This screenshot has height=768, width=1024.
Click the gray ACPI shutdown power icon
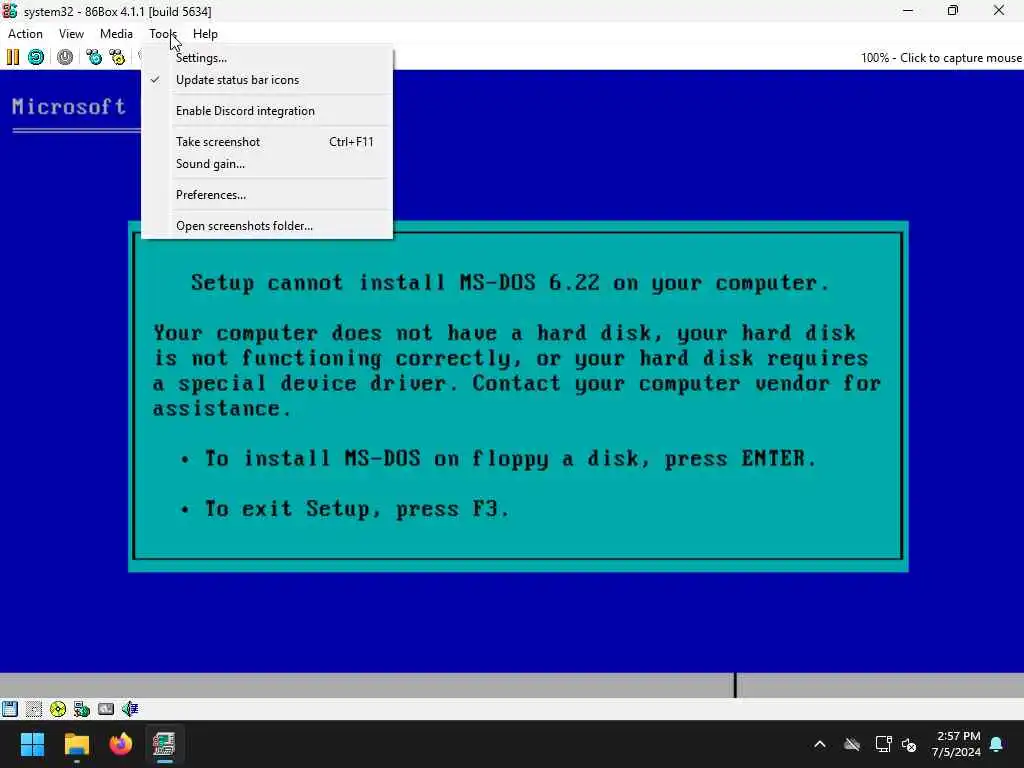(x=65, y=57)
